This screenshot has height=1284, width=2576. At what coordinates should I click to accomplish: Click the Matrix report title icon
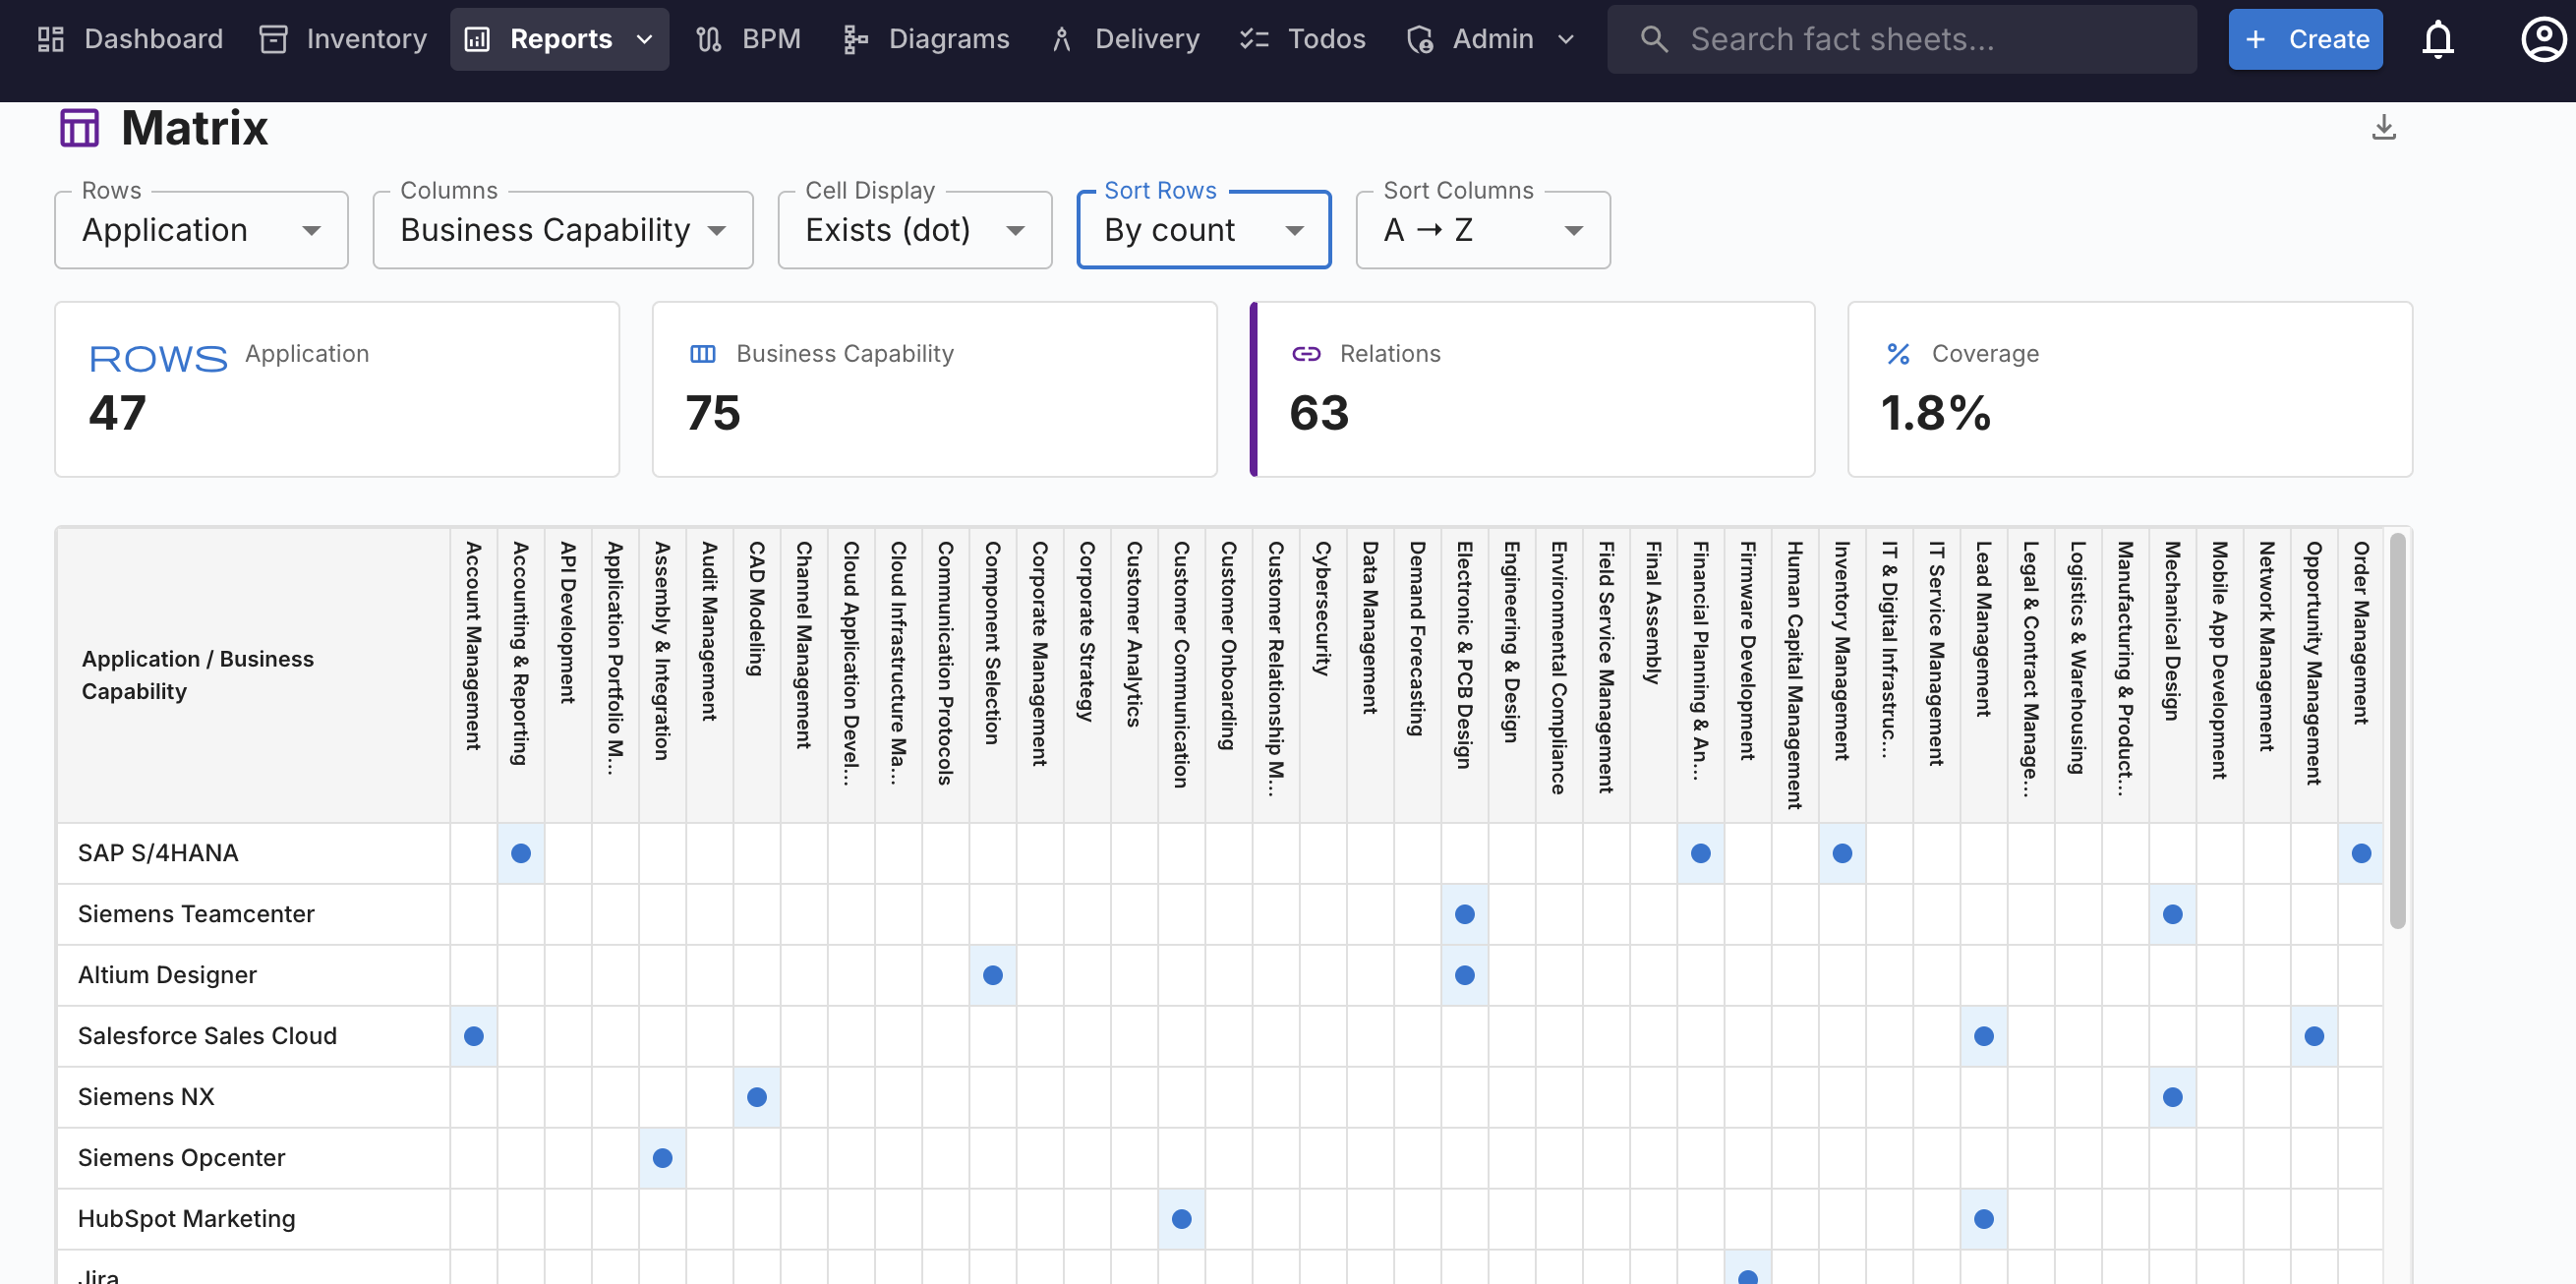pos(79,128)
